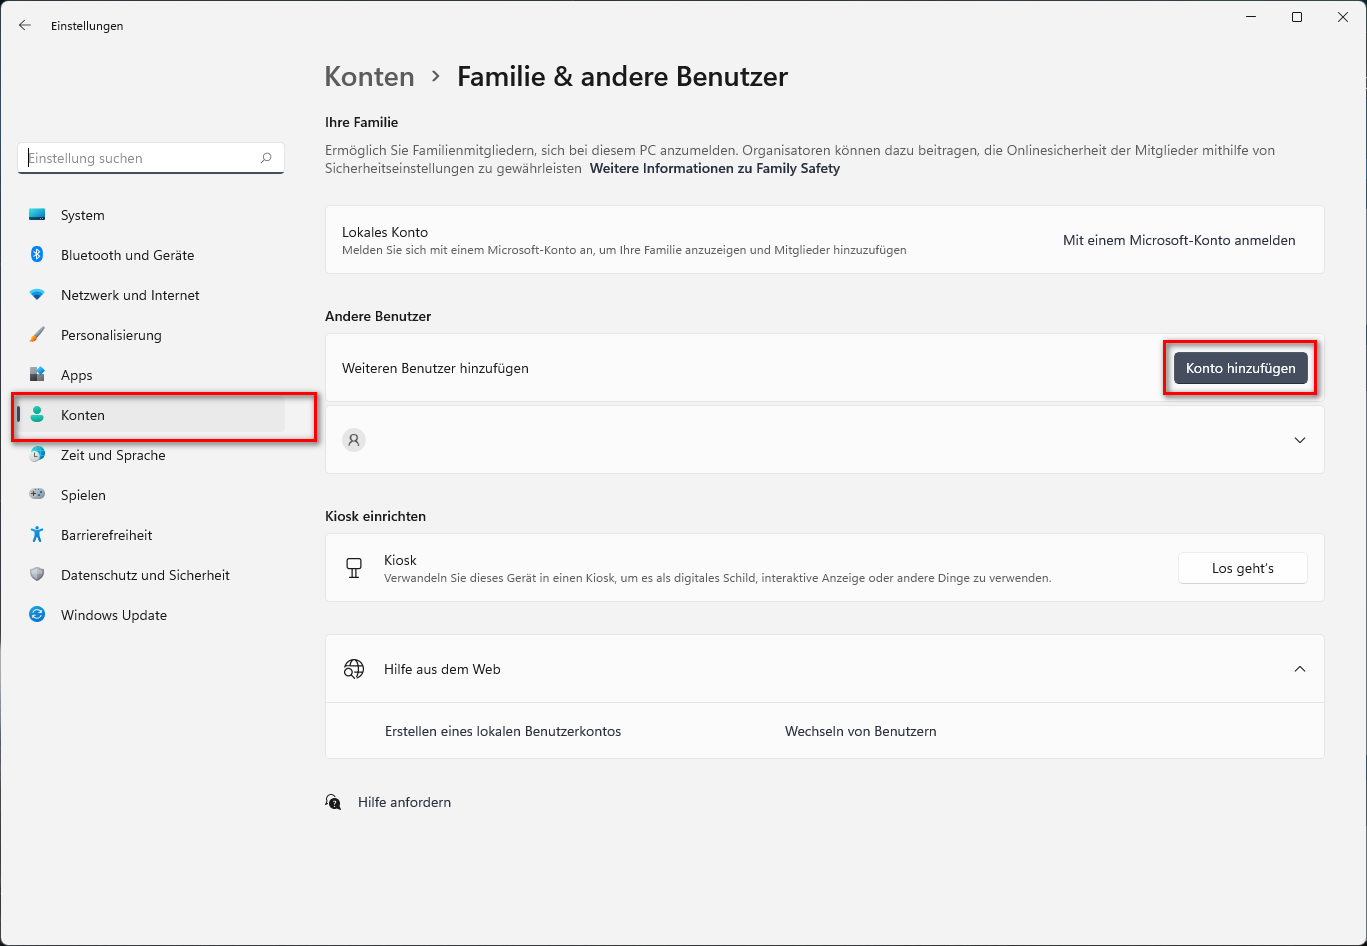The image size is (1367, 946).
Task: Click the Netzwerk und Internet wifi icon
Action: [x=37, y=295]
